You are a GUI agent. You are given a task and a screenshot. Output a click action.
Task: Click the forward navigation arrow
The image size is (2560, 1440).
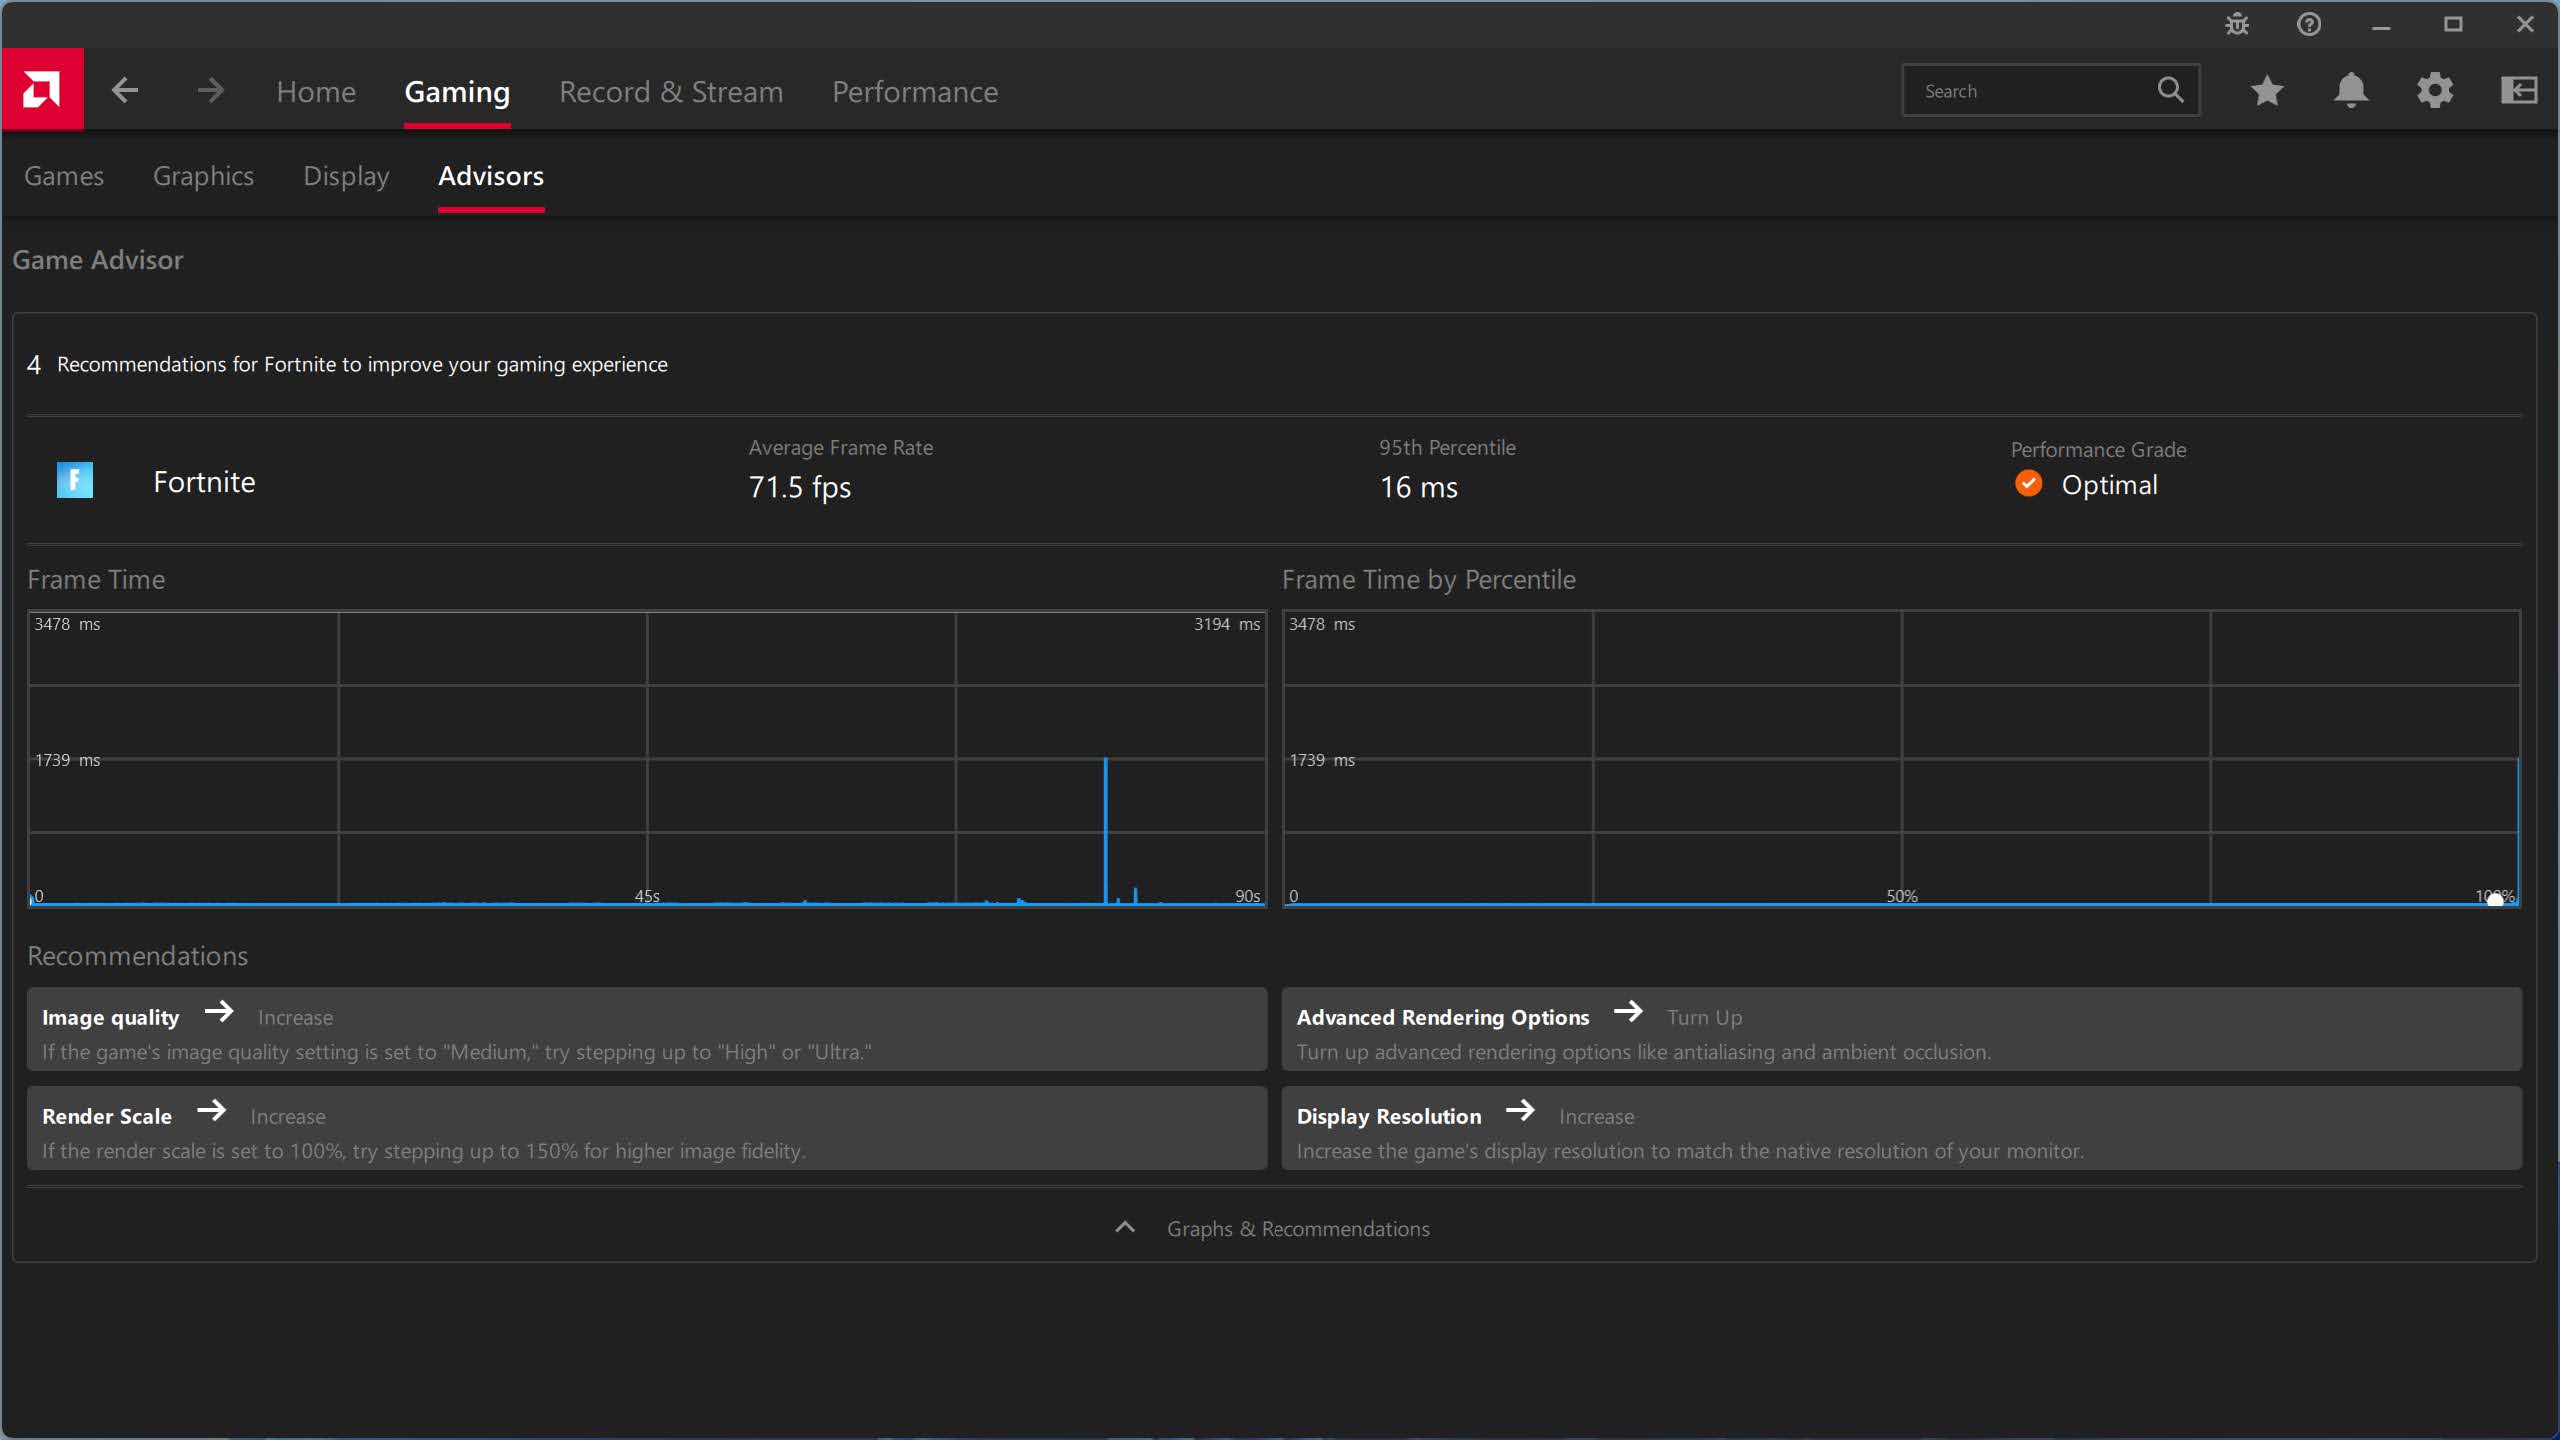tap(210, 90)
